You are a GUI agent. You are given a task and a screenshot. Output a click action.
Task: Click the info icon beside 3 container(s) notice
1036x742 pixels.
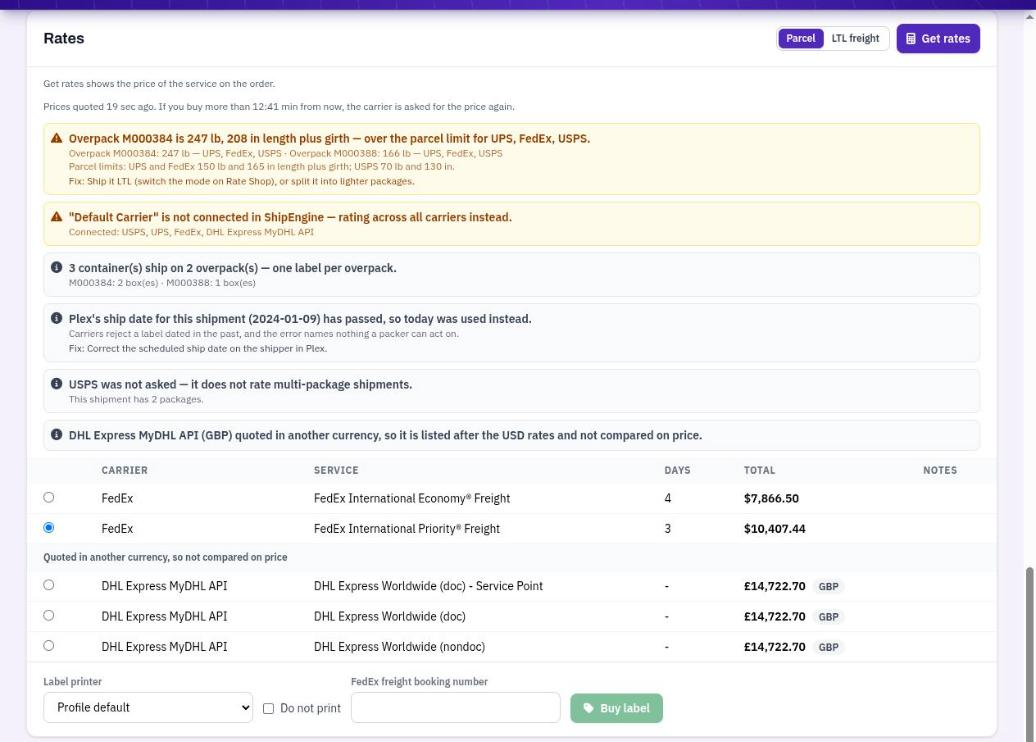57,268
